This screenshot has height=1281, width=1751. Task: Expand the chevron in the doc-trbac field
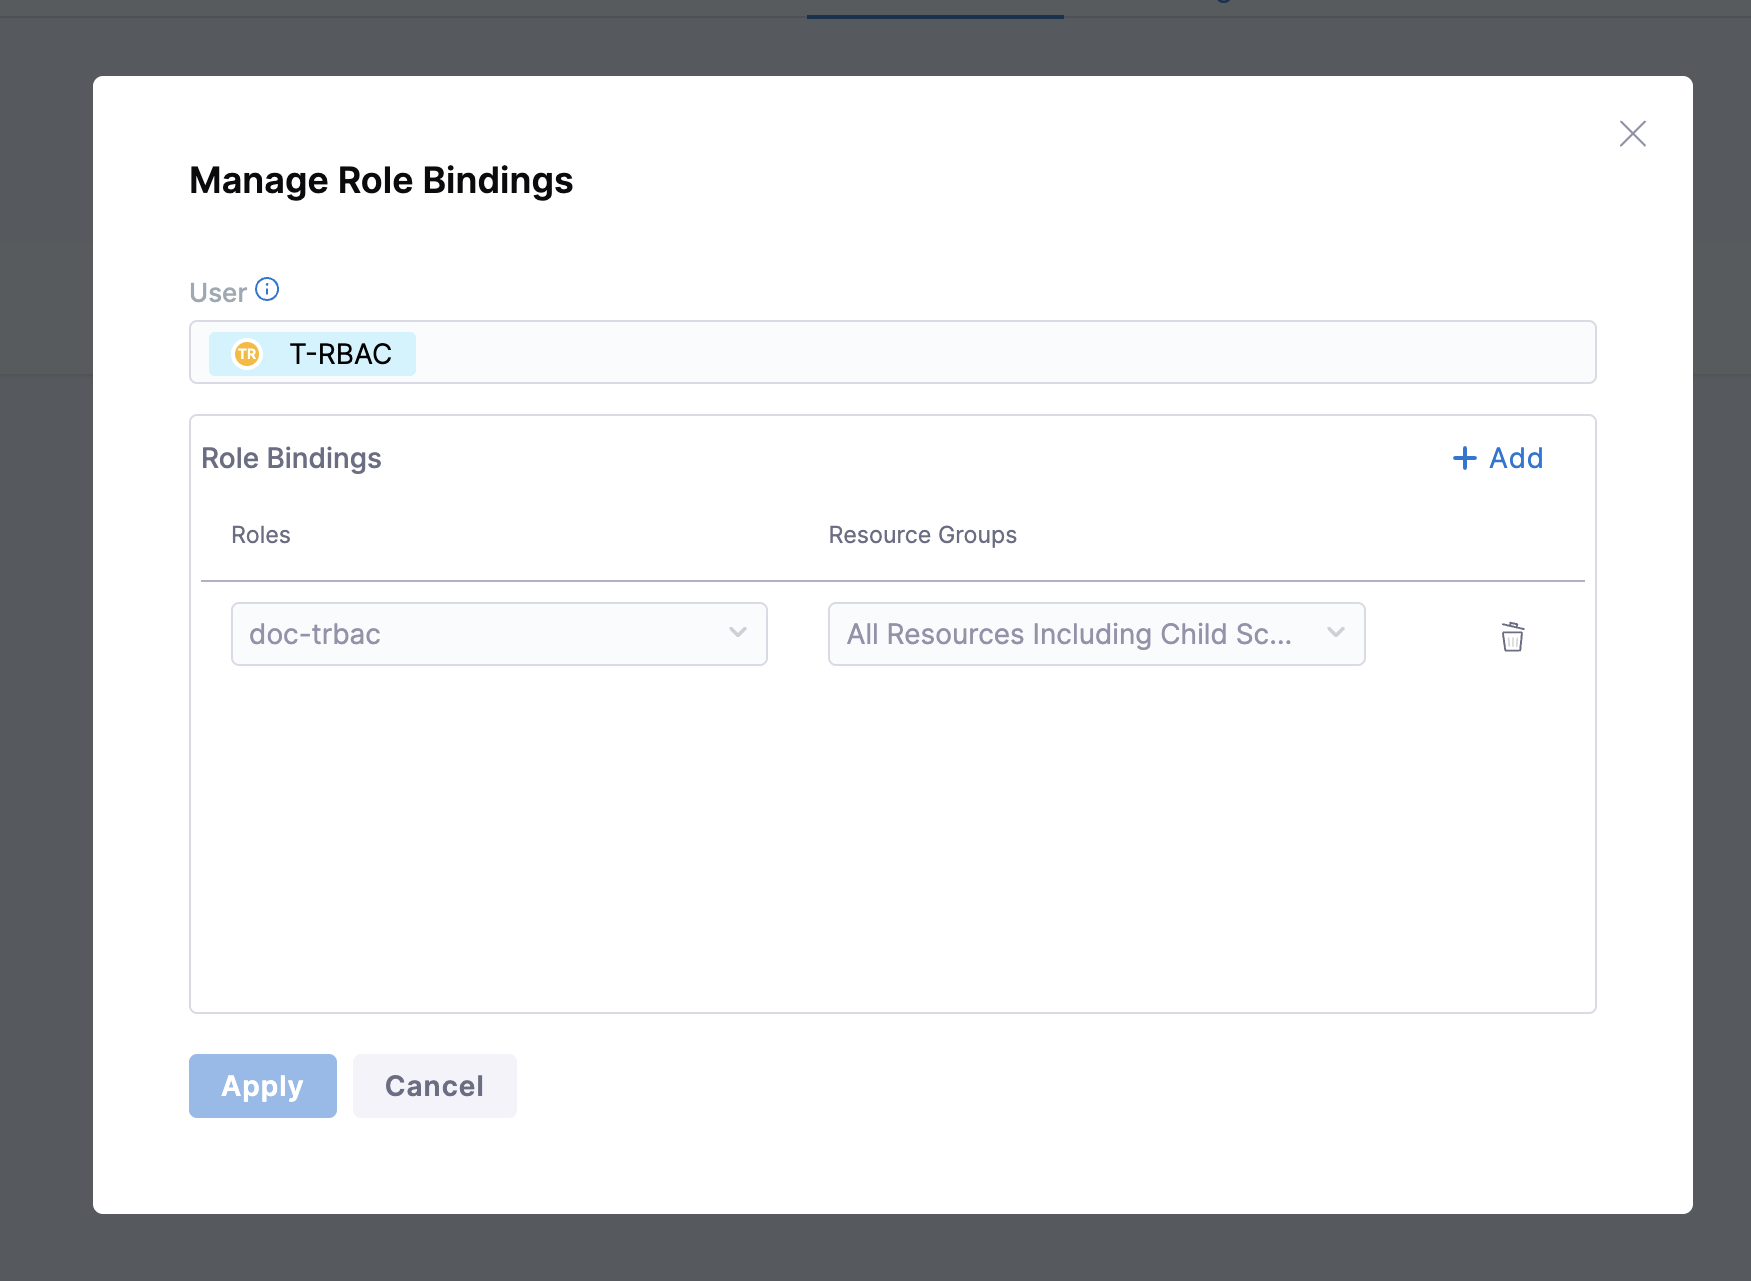(738, 633)
